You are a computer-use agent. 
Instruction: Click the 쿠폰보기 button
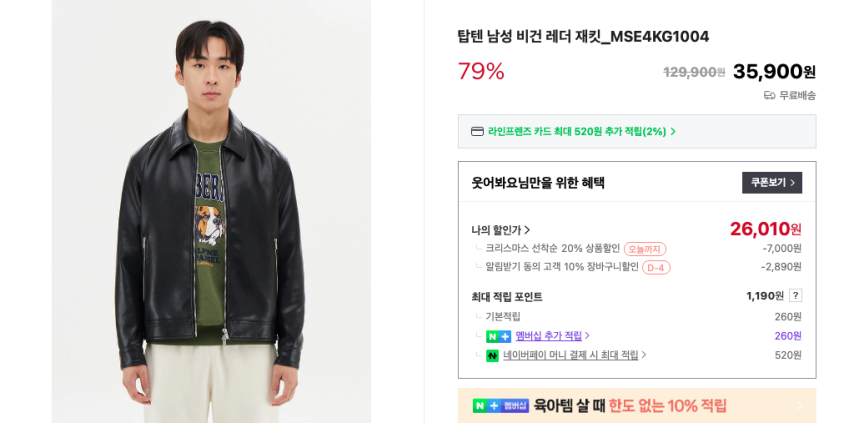[771, 183]
